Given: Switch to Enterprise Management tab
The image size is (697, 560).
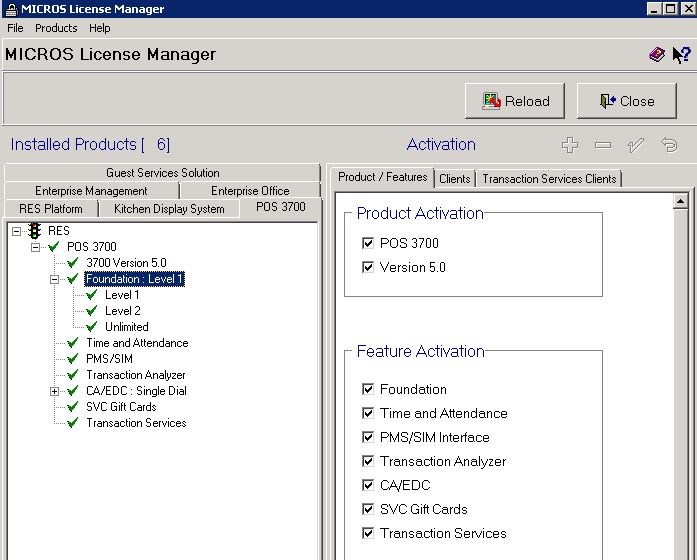Looking at the screenshot, I should tap(91, 191).
